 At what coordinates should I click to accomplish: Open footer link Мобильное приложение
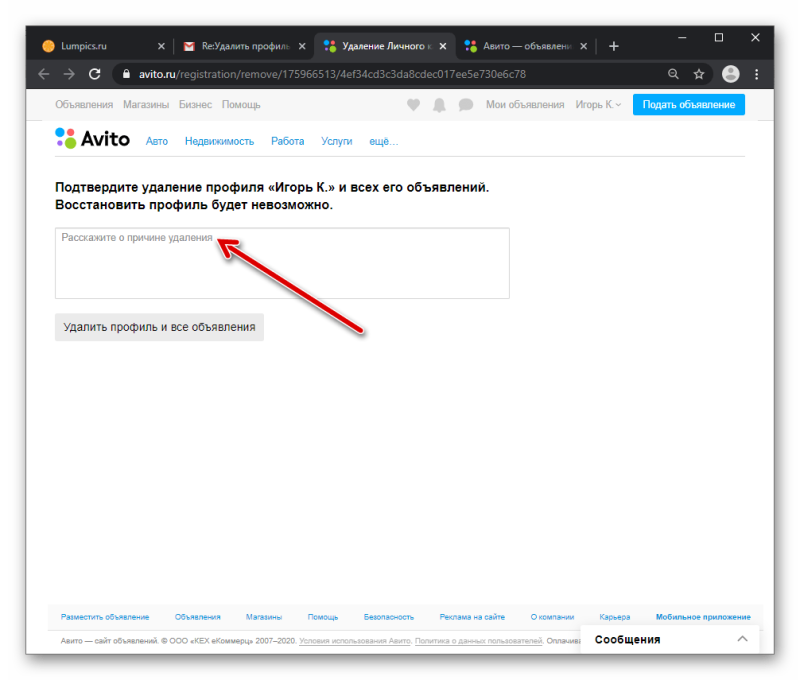click(703, 617)
